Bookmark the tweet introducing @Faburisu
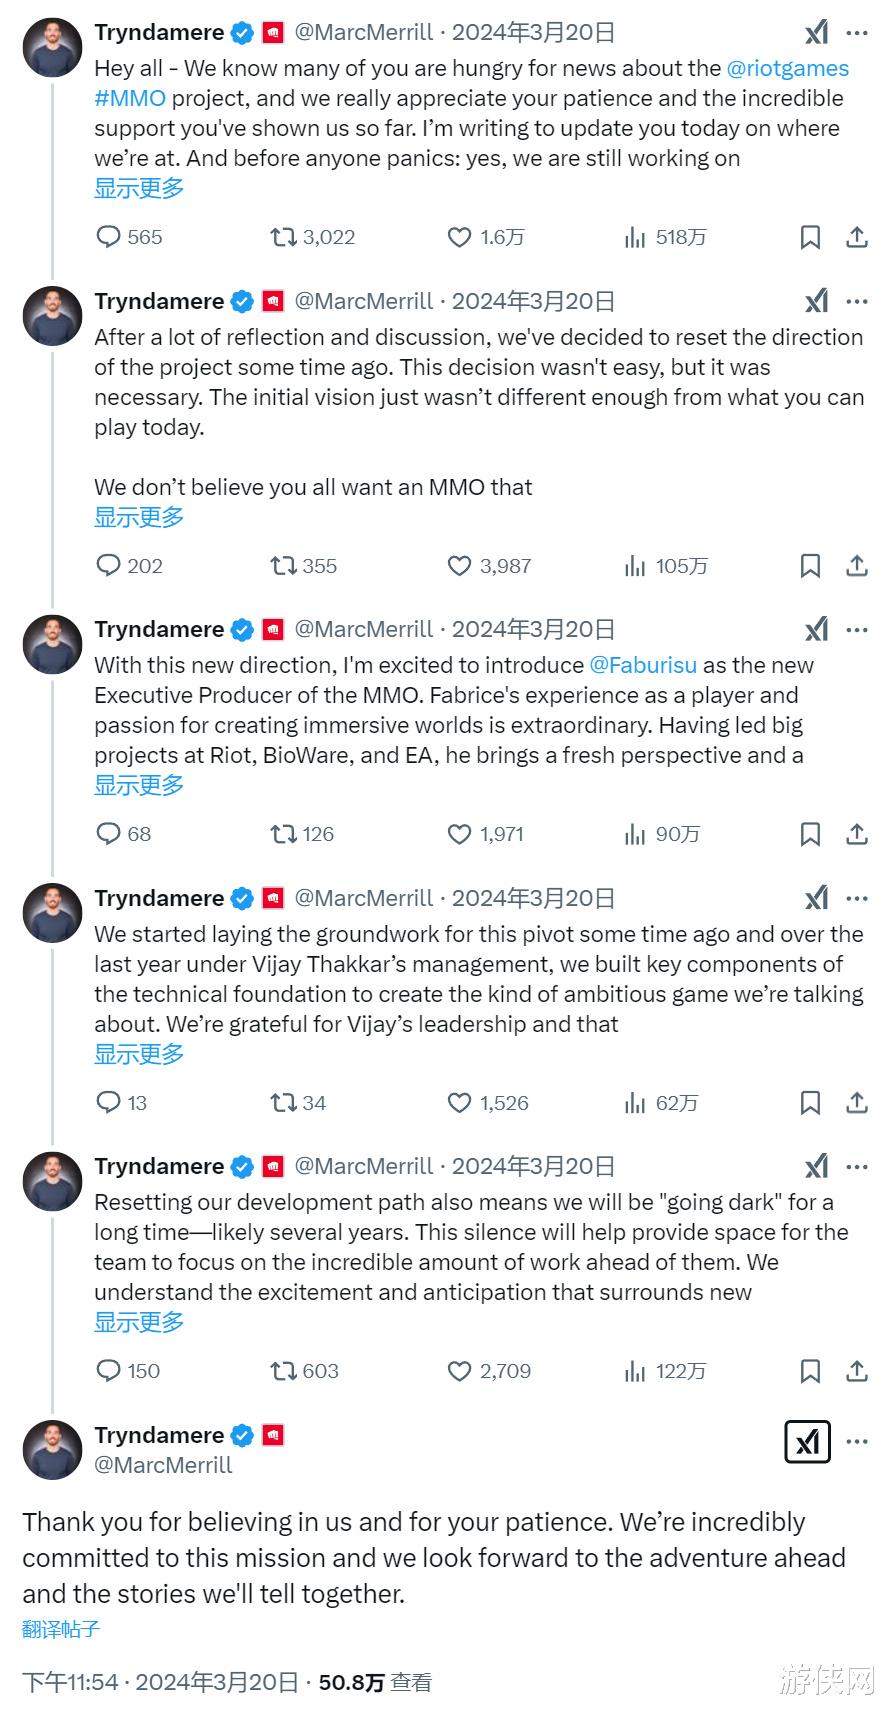The image size is (893, 1717). pos(810,834)
